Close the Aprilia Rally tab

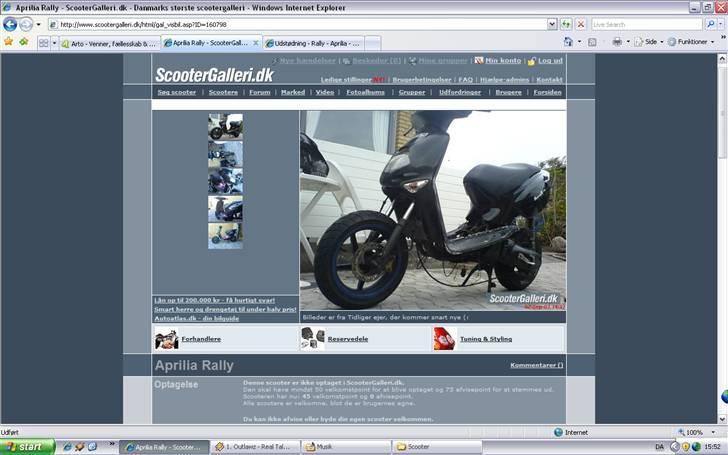pos(255,43)
